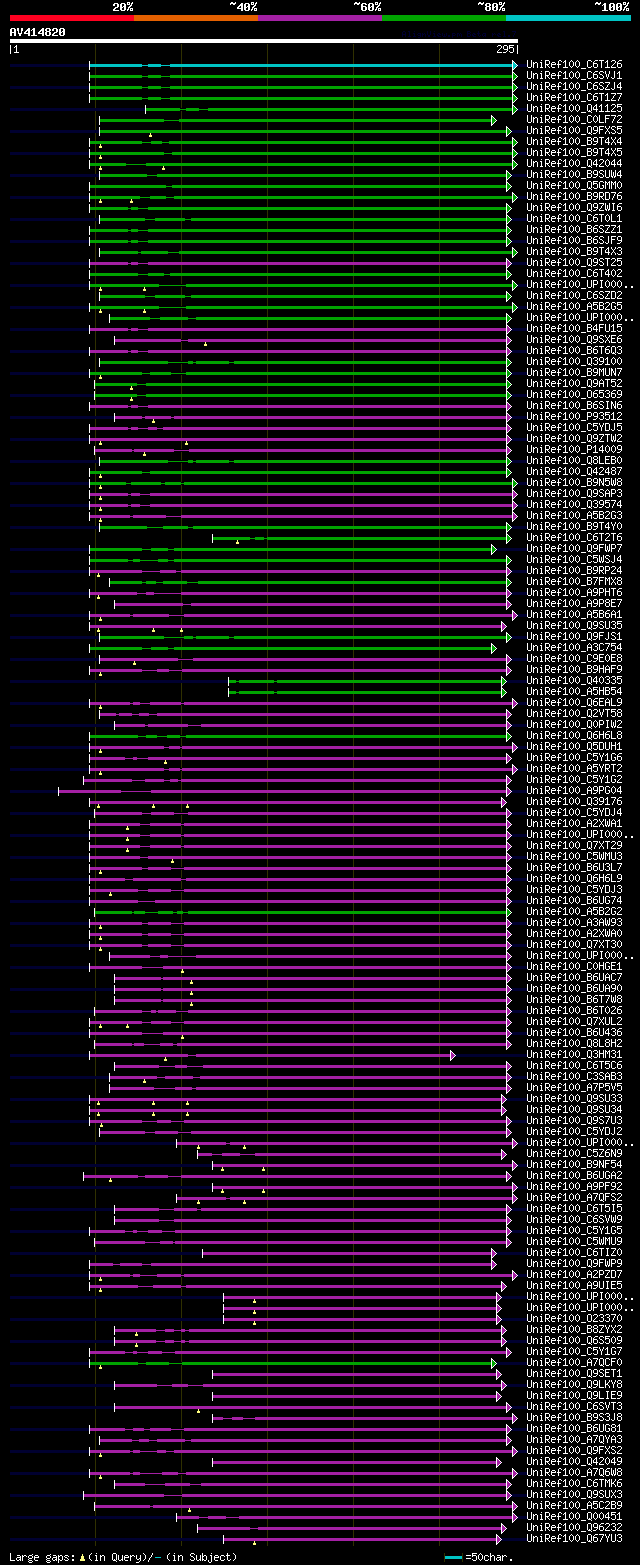Select hit label UniRef100_Q42044
This screenshot has height=1565, width=640.
point(574,163)
